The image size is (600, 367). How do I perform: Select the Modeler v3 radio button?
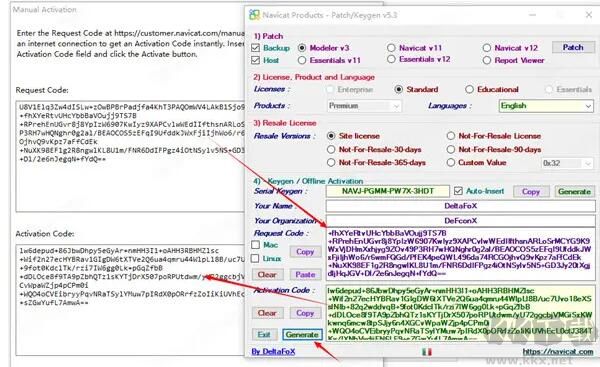302,48
